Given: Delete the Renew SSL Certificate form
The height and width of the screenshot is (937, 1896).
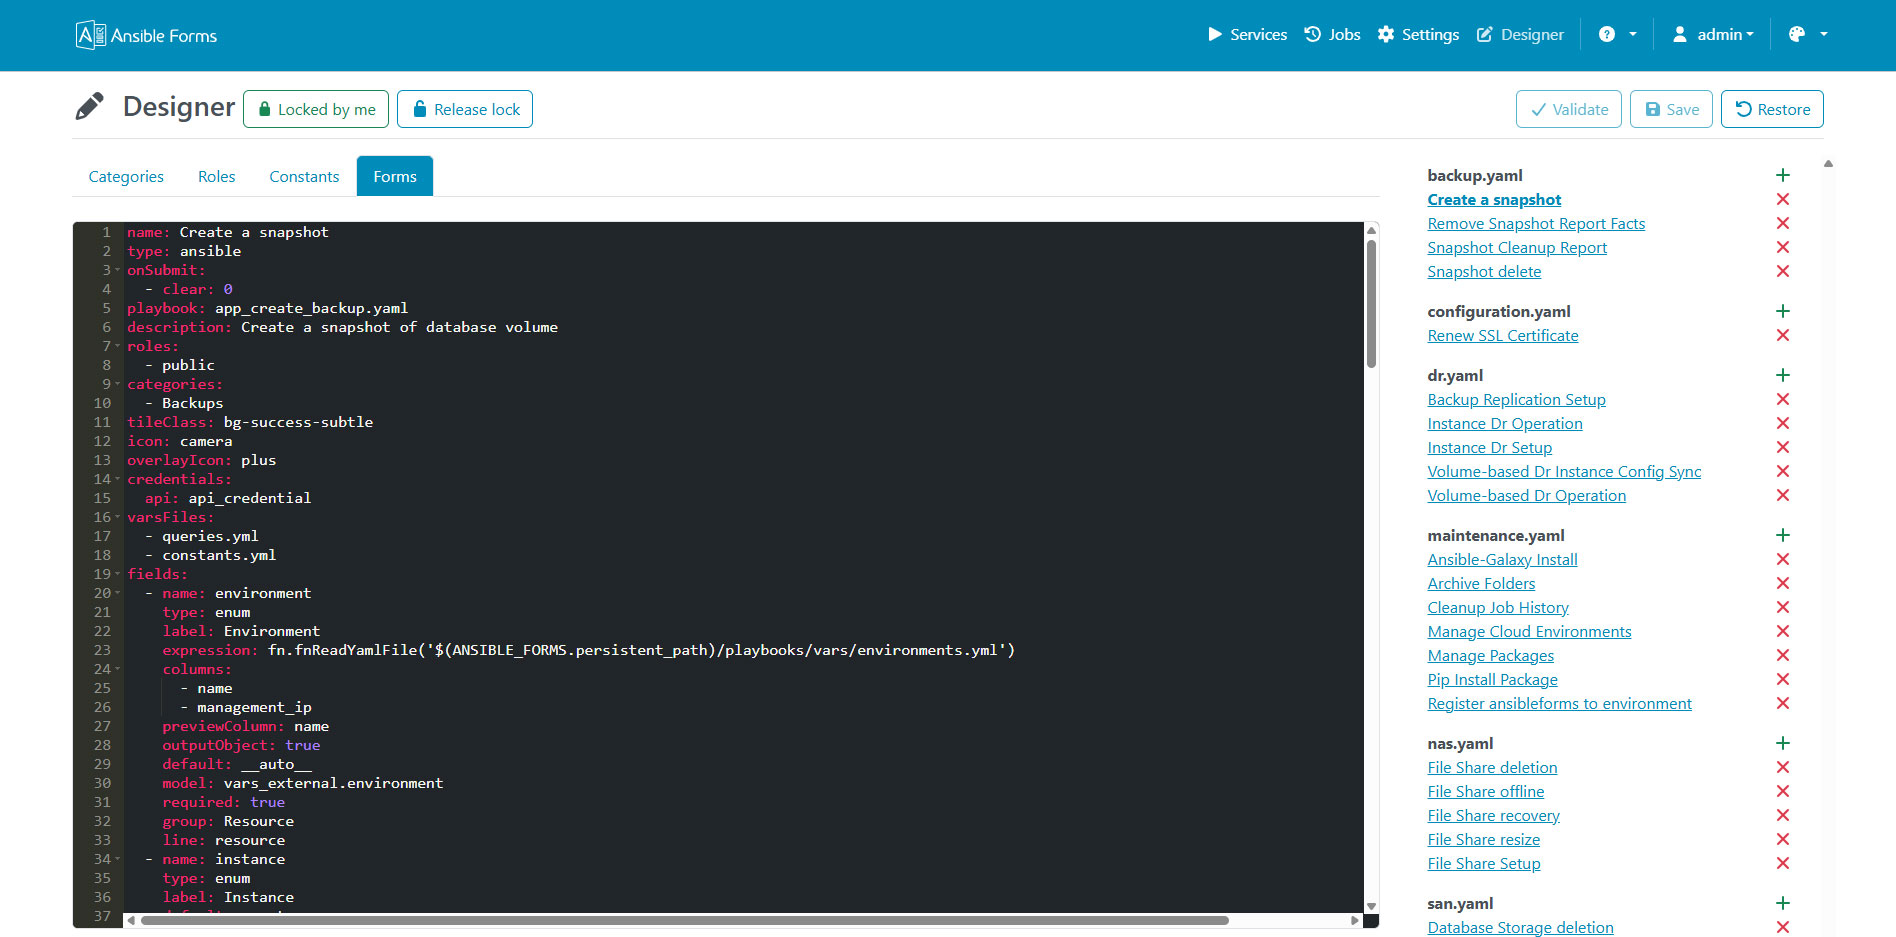Looking at the screenshot, I should coord(1783,335).
